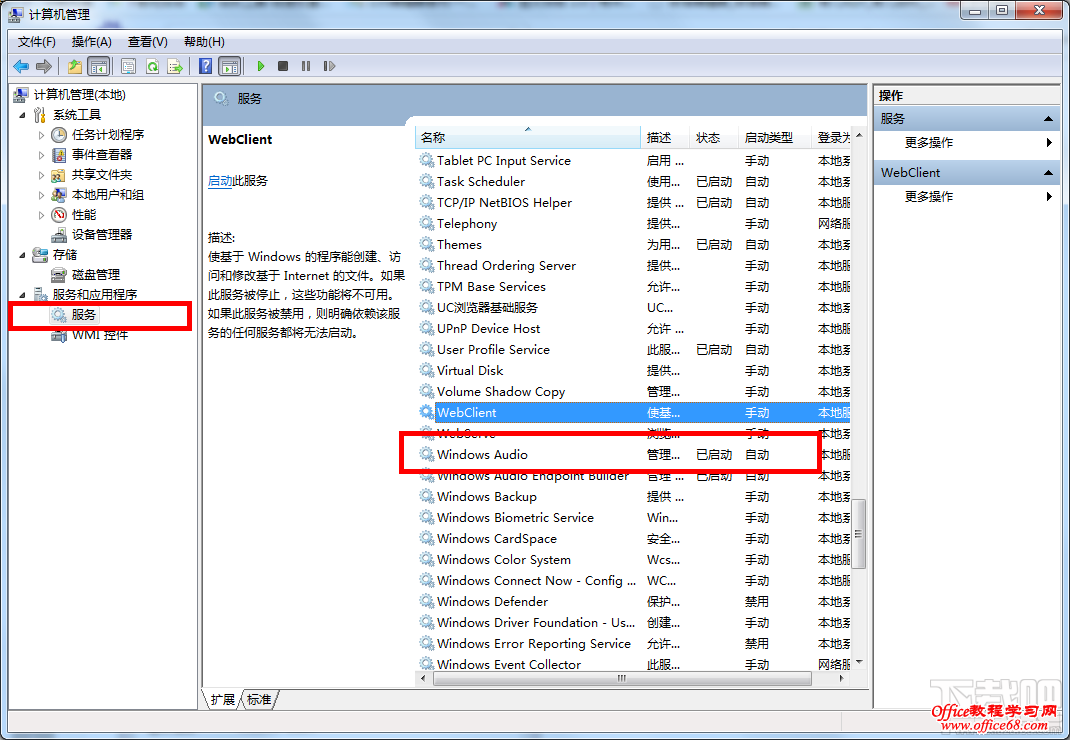Expand the 任务计划程序 tree node
Image resolution: width=1070 pixels, height=740 pixels.
[42, 135]
